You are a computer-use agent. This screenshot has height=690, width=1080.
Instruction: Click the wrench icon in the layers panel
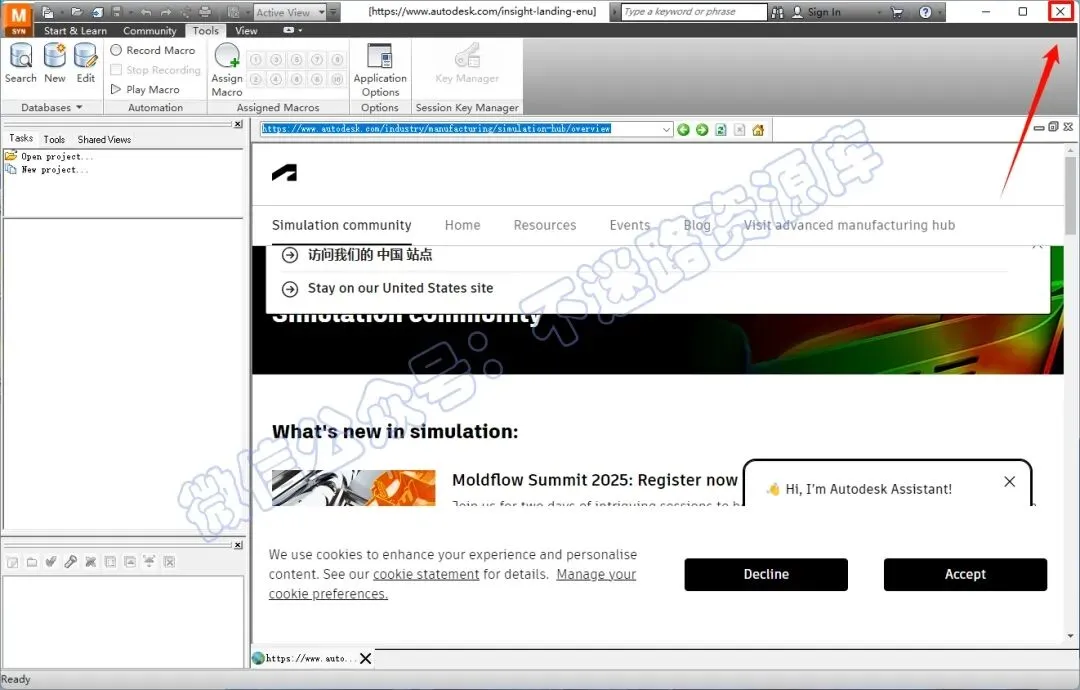pos(70,562)
